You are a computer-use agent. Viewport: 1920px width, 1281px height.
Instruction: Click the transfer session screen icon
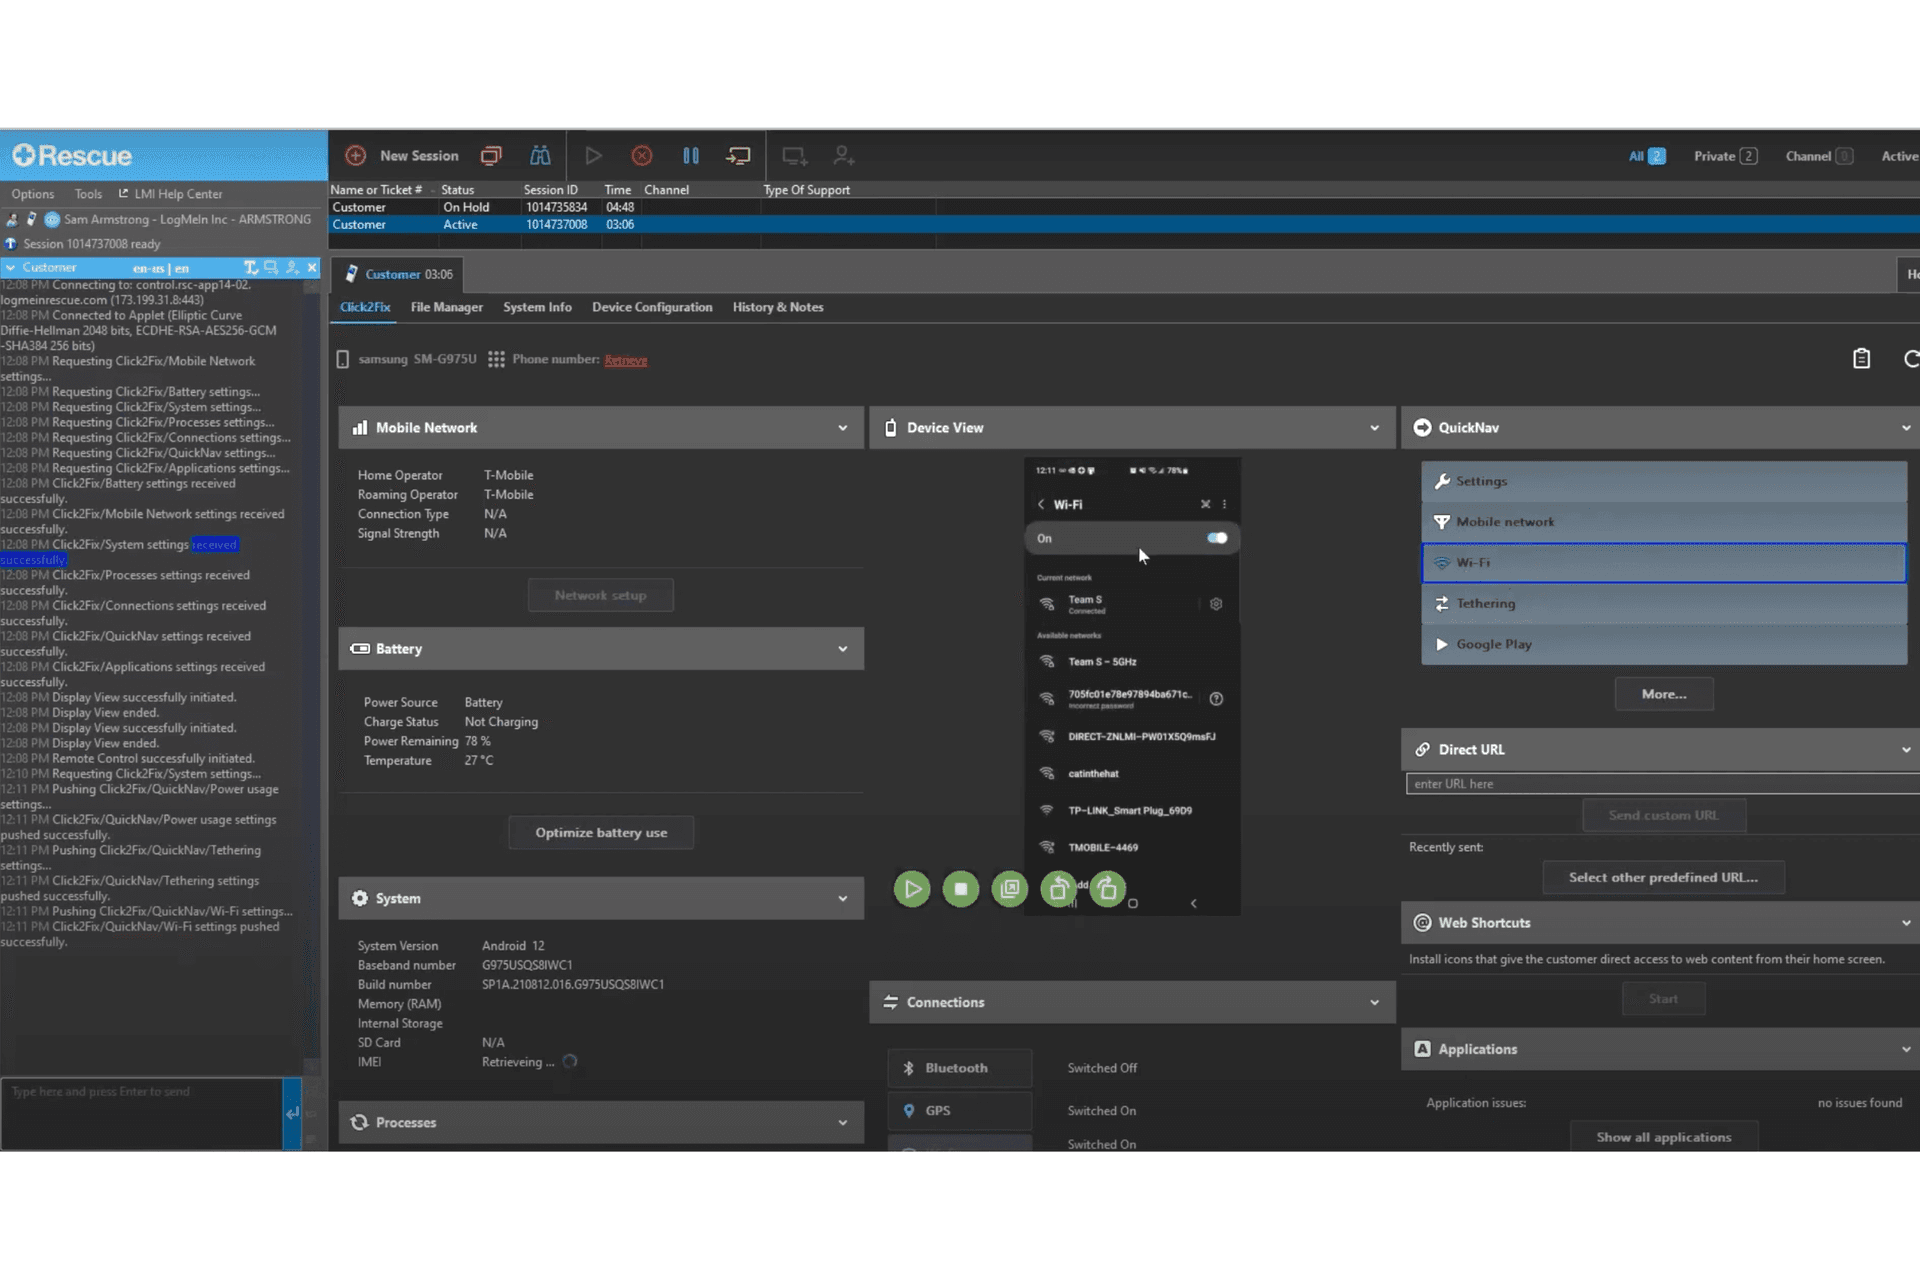point(739,156)
